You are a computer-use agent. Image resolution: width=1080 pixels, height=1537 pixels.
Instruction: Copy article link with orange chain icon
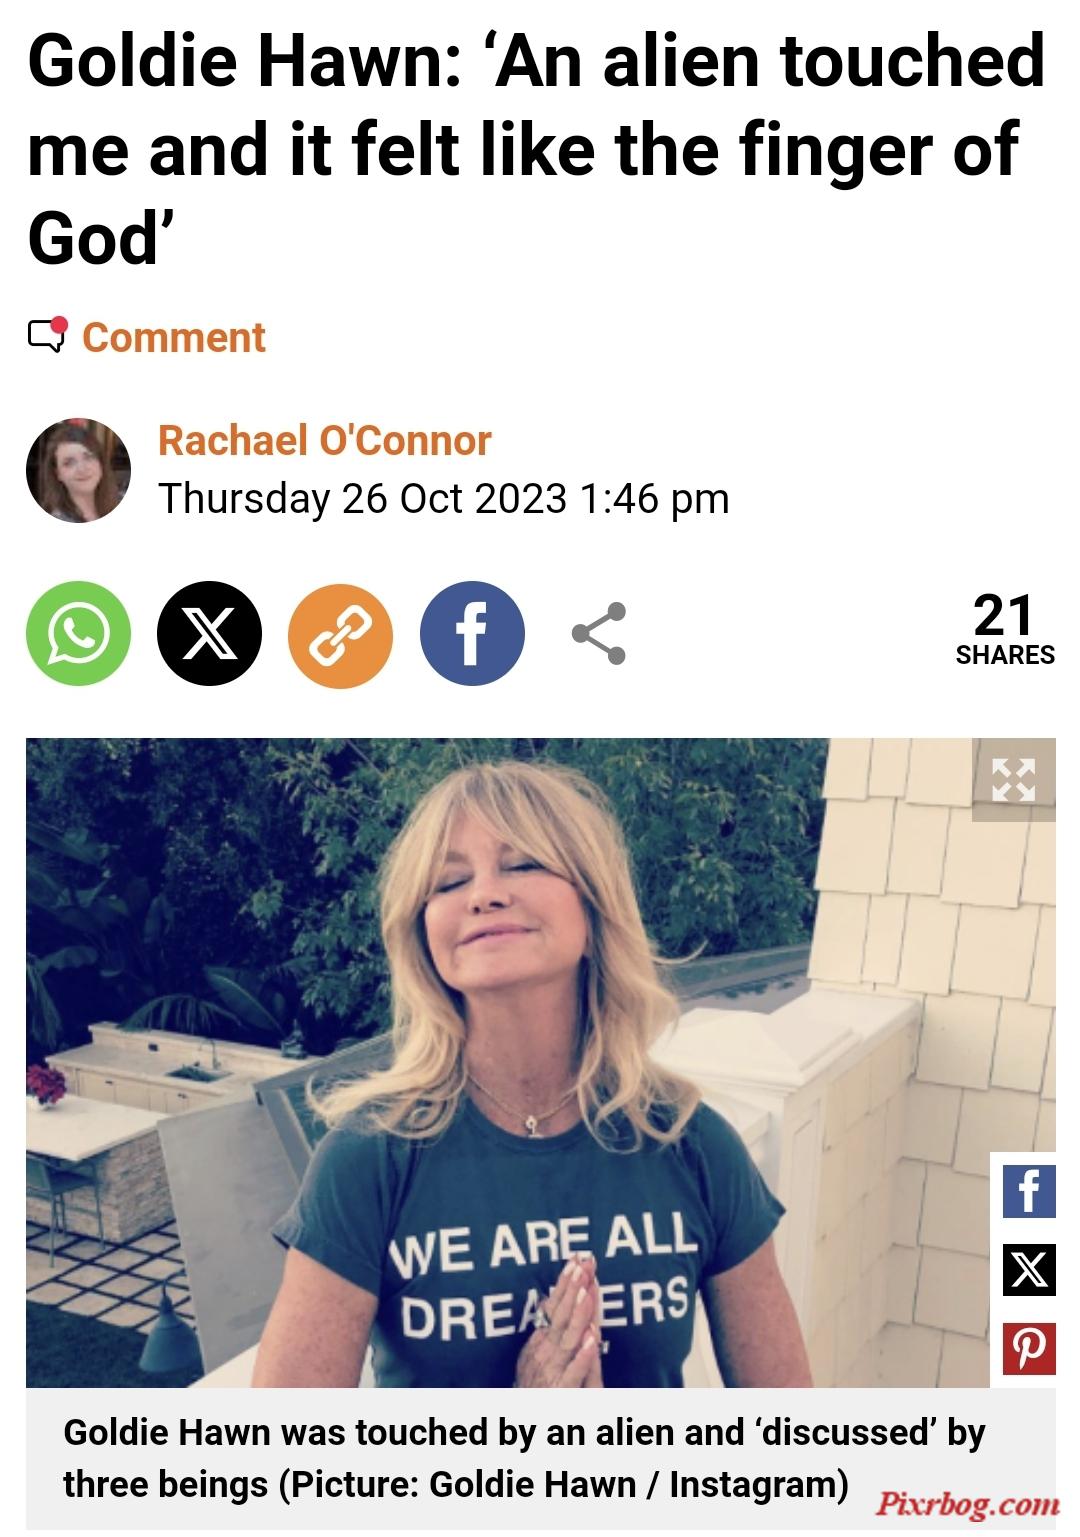tap(340, 633)
